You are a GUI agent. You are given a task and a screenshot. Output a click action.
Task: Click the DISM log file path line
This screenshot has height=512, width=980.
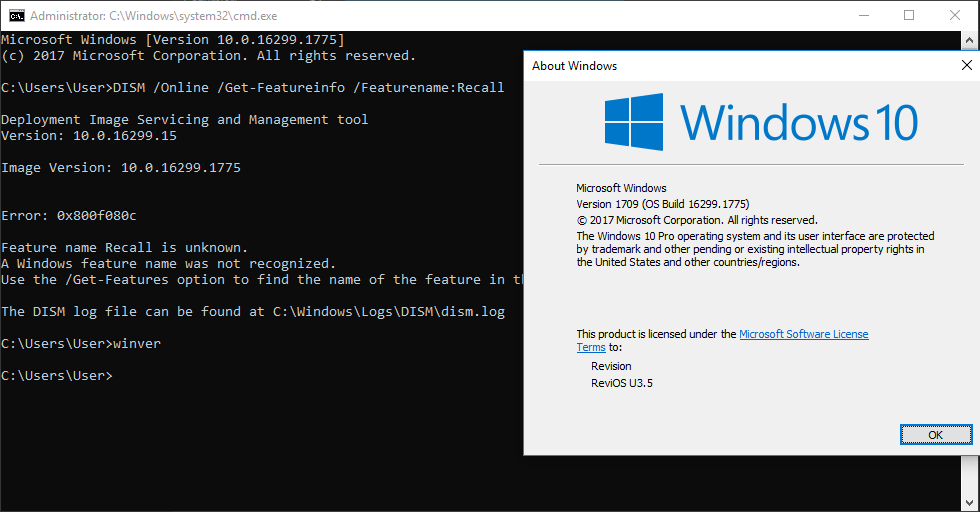point(252,311)
